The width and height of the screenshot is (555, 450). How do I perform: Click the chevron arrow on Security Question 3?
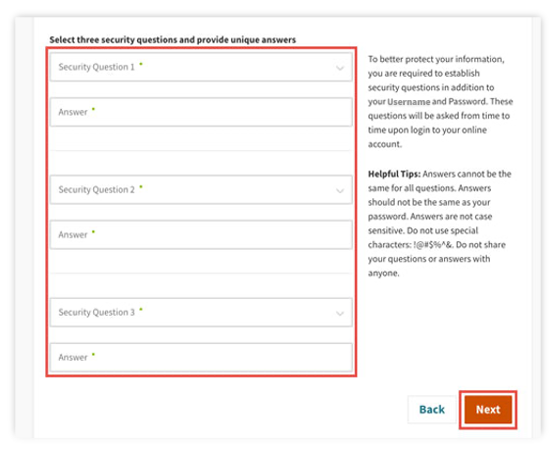[x=340, y=313]
